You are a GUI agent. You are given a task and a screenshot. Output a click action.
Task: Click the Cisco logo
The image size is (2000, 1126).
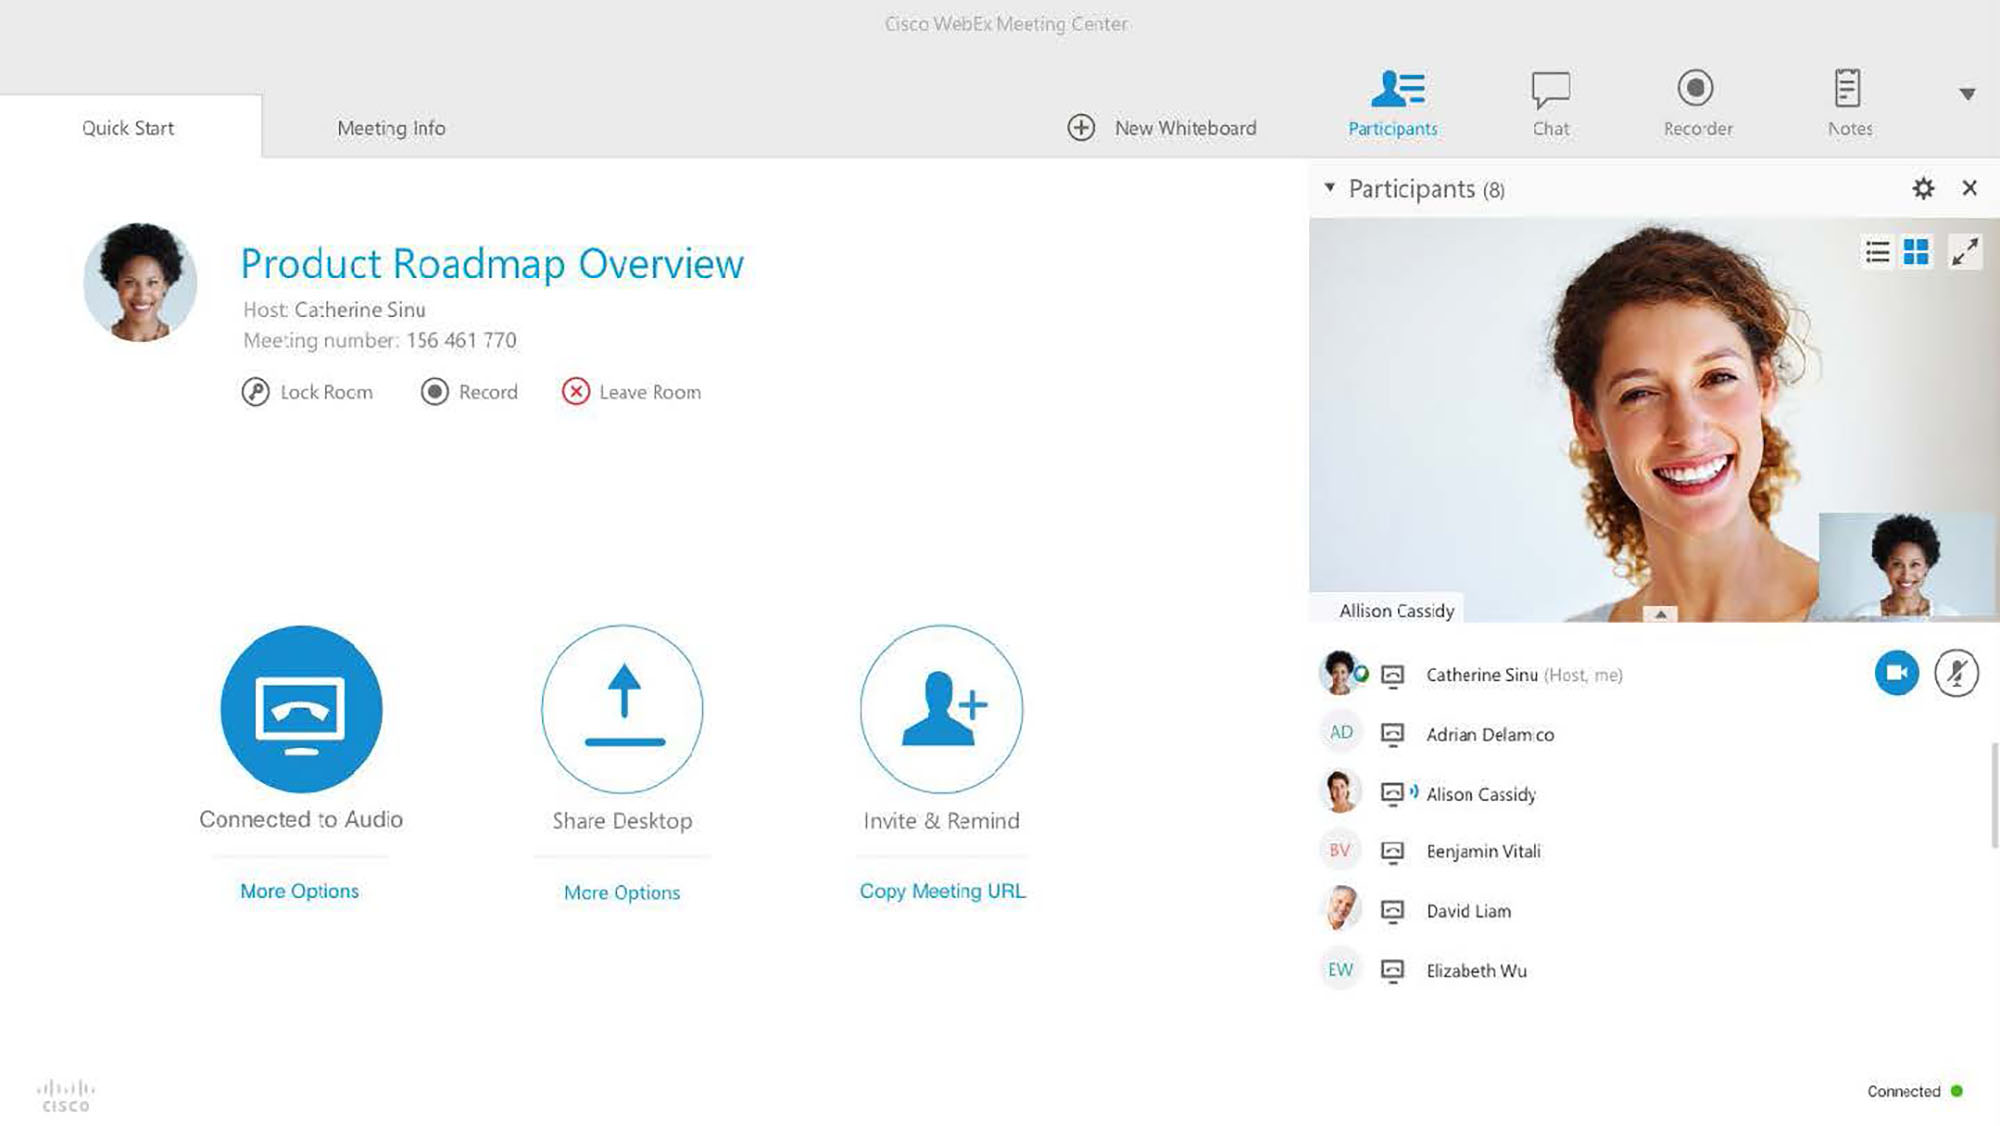[x=66, y=1095]
